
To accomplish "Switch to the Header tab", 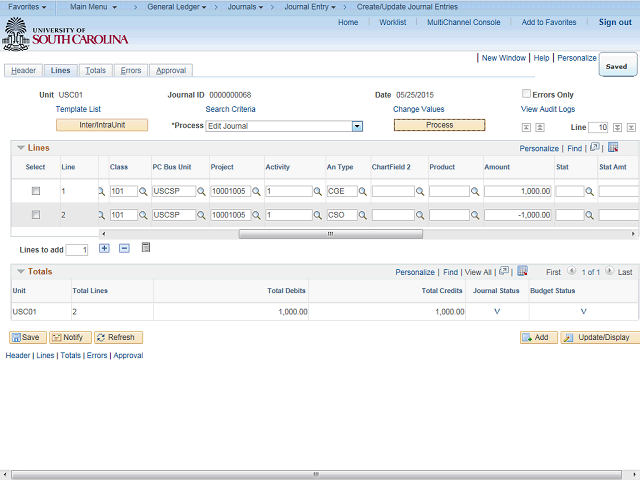I will pos(23,71).
